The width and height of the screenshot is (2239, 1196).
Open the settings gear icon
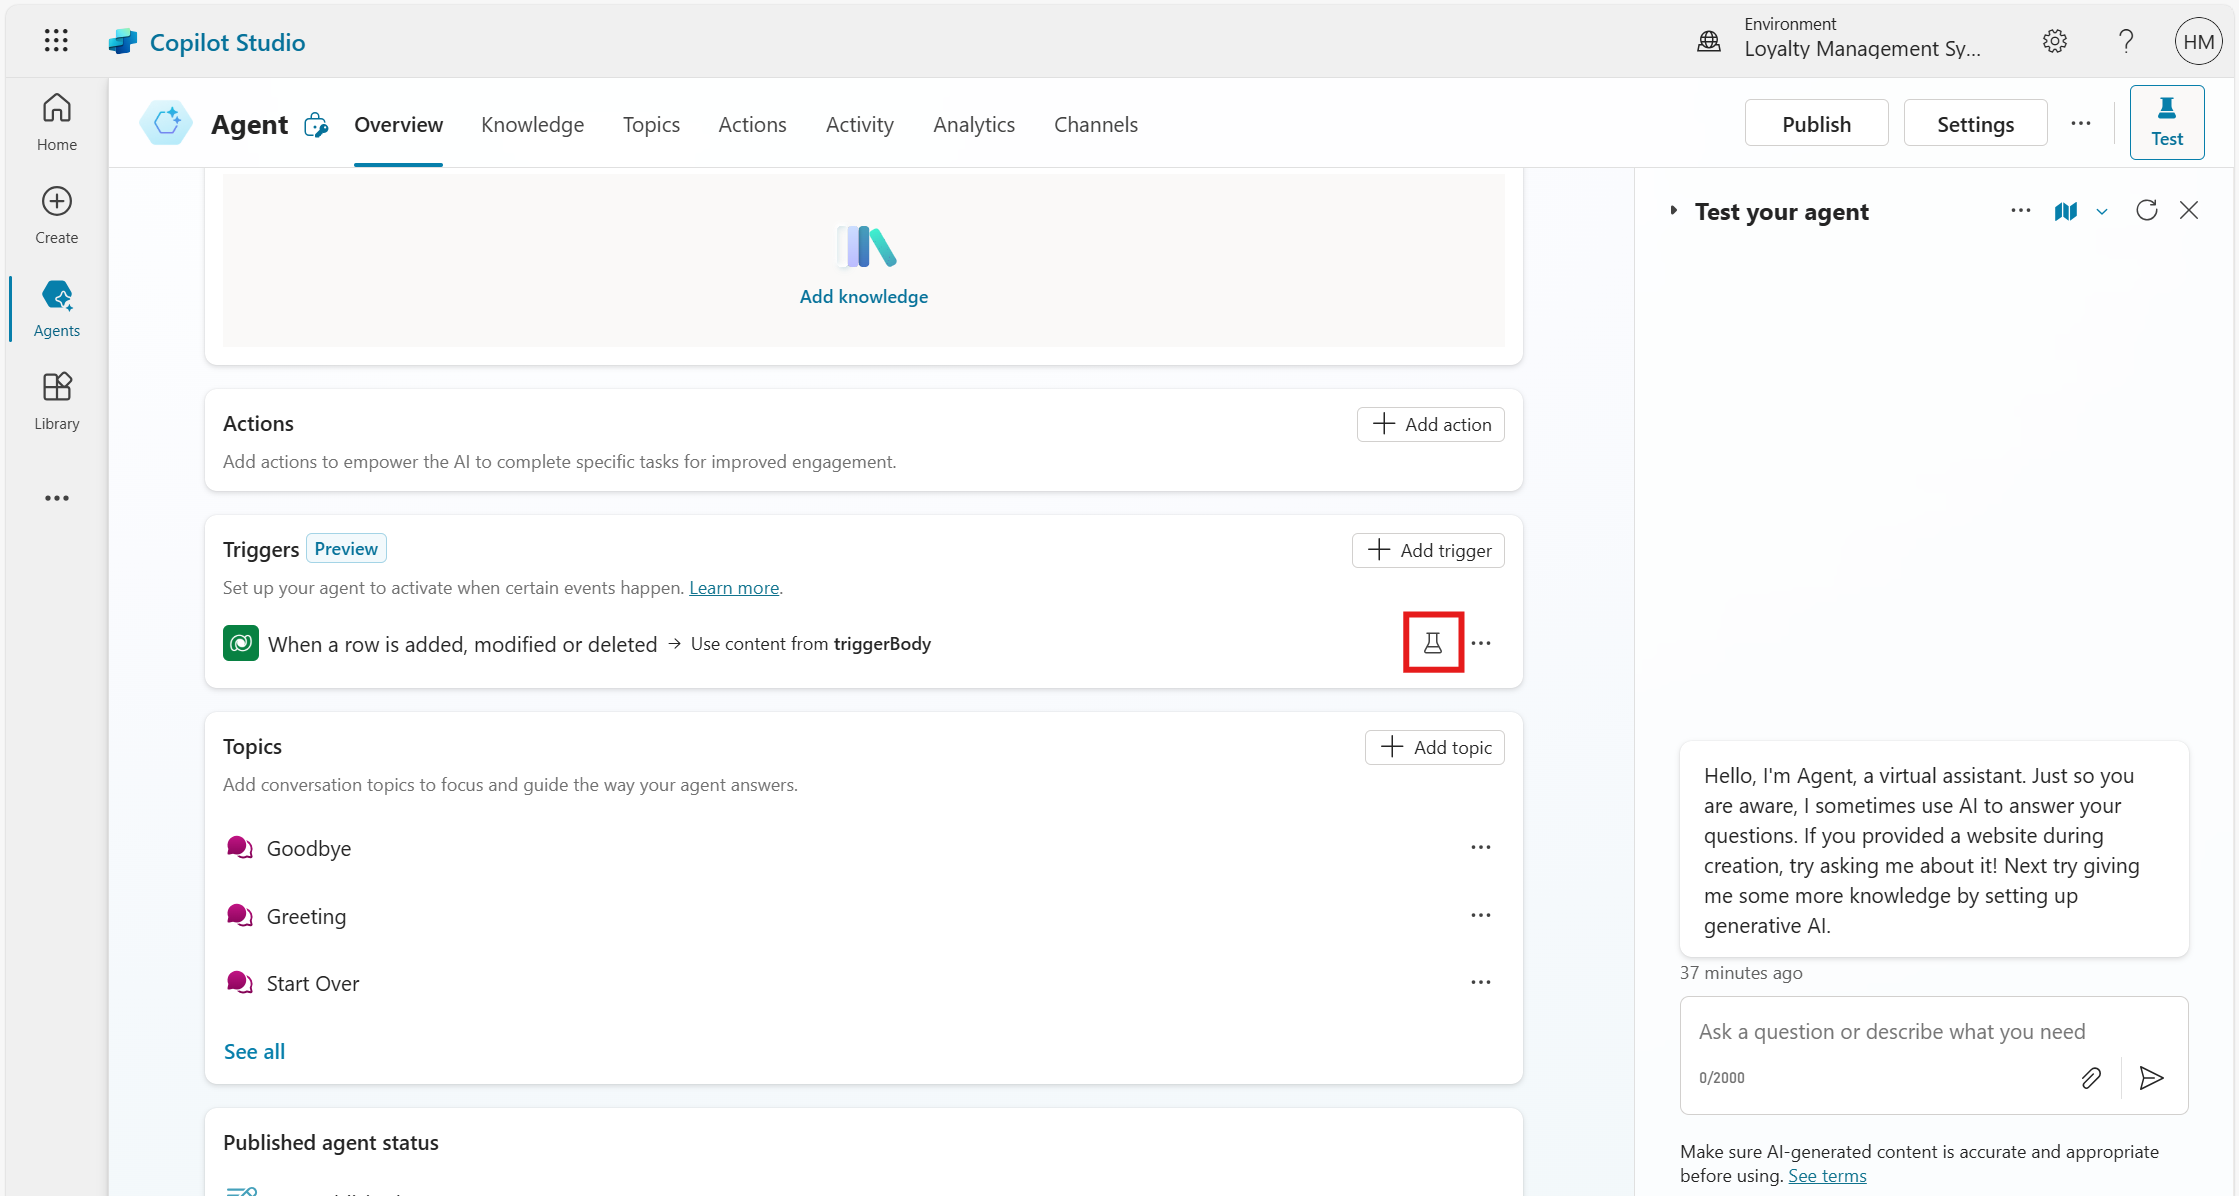2054,41
